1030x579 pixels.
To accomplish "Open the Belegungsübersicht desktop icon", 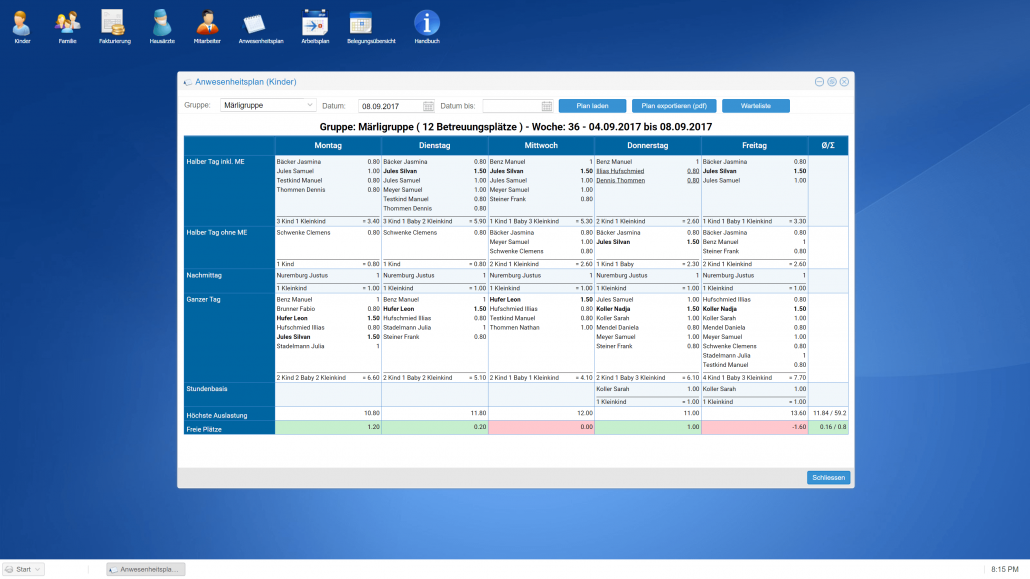I will click(371, 27).
